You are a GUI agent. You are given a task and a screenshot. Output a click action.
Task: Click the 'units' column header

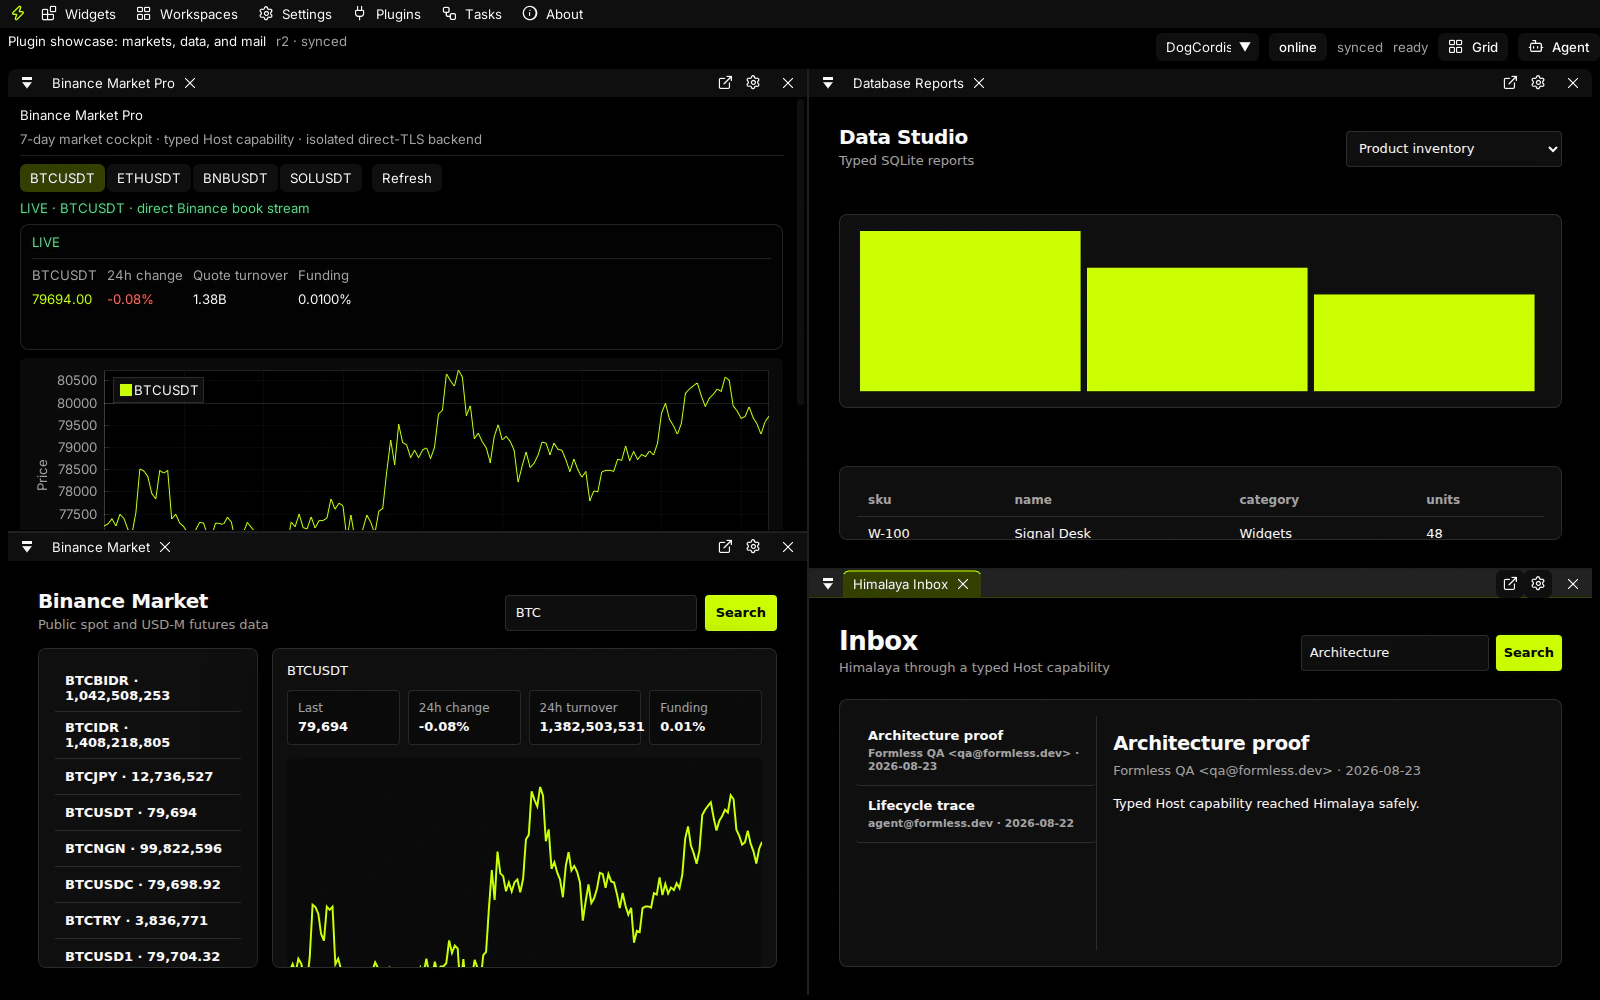pos(1442,499)
